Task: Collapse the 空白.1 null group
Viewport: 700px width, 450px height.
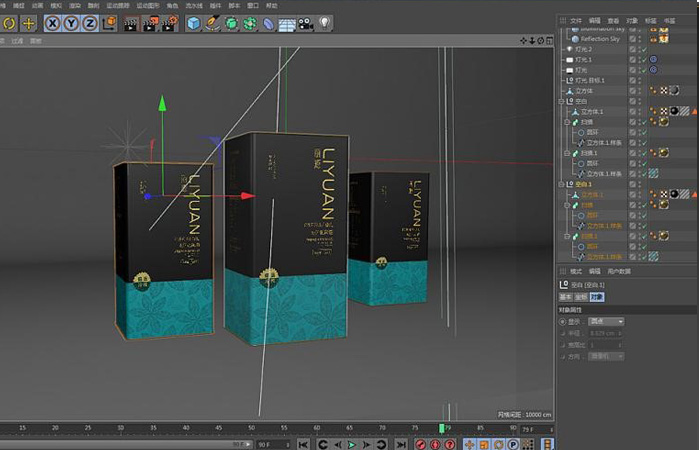Action: coord(561,185)
